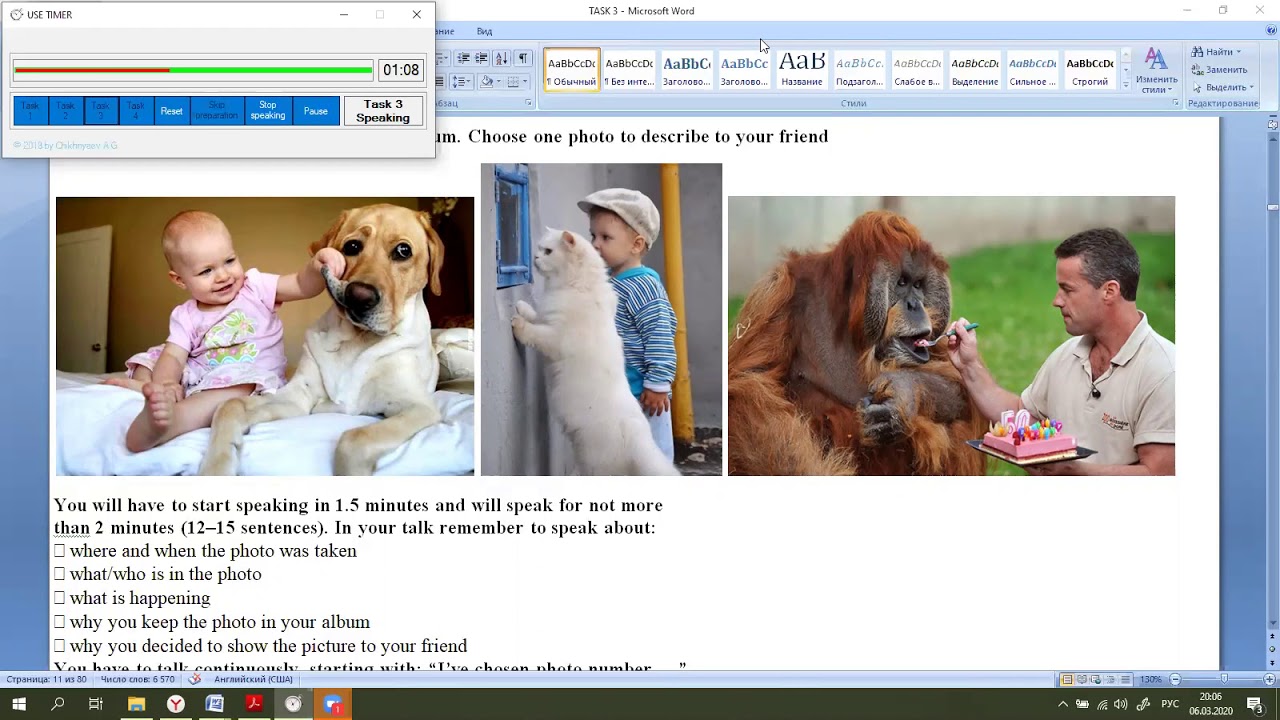Image resolution: width=1280 pixels, height=720 pixels.
Task: Click the decrease indent icon
Action: pos(463,59)
